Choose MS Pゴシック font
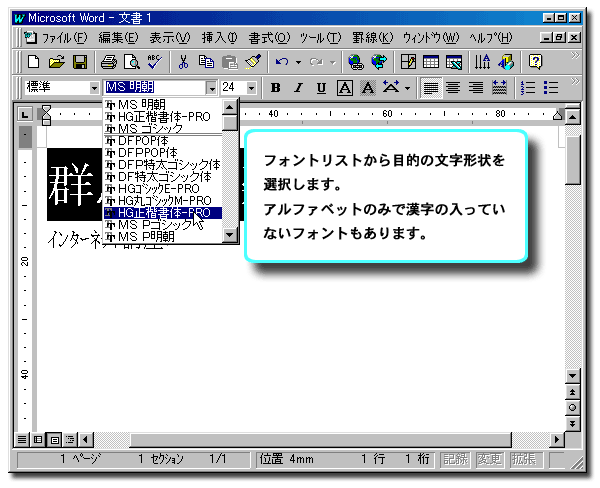The height and width of the screenshot is (488, 600). (x=163, y=225)
